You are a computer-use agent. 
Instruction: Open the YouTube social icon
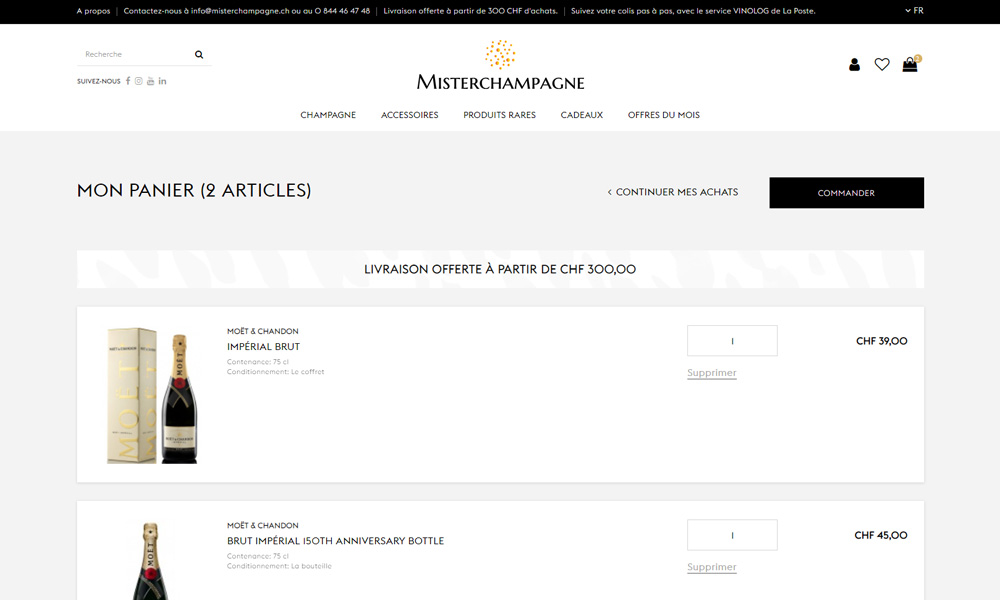pos(151,81)
